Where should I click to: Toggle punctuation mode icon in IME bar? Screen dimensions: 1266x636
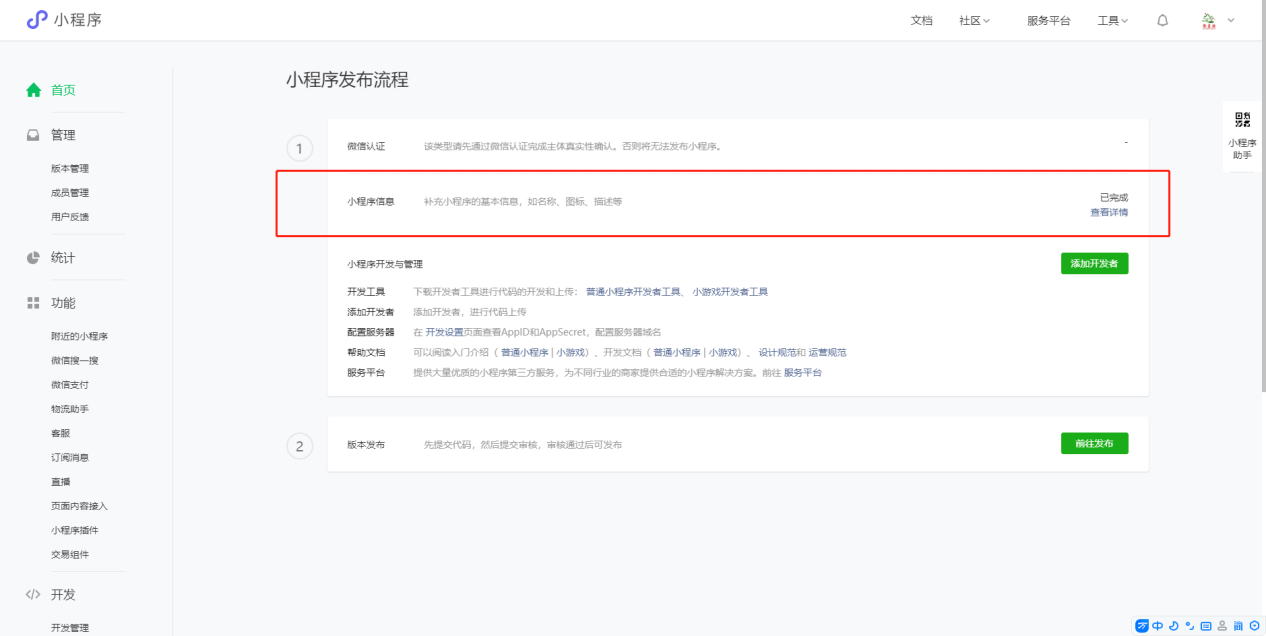click(x=1189, y=626)
